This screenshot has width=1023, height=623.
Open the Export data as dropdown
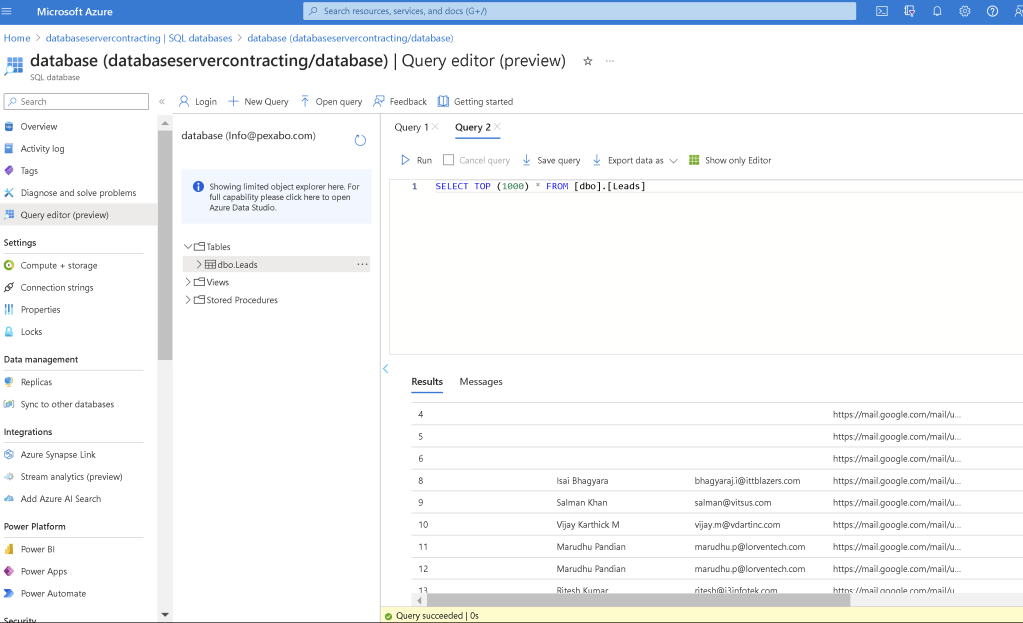pos(635,160)
